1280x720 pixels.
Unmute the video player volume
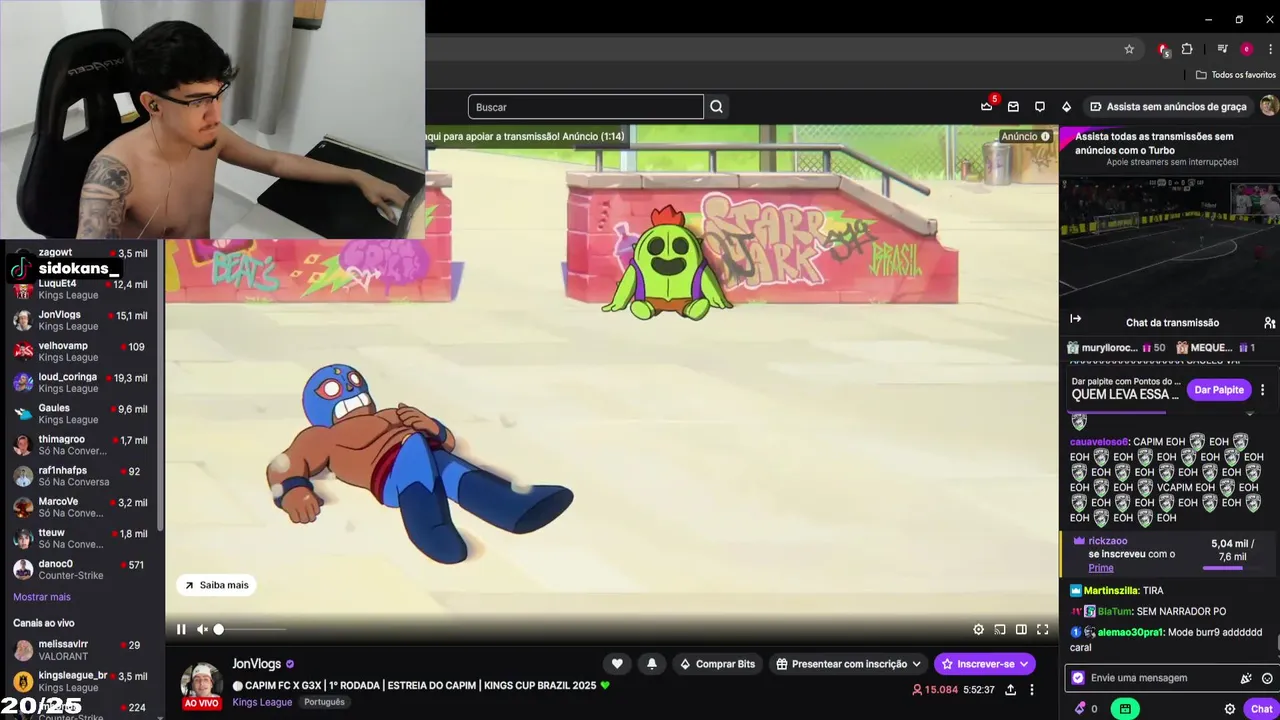(202, 629)
